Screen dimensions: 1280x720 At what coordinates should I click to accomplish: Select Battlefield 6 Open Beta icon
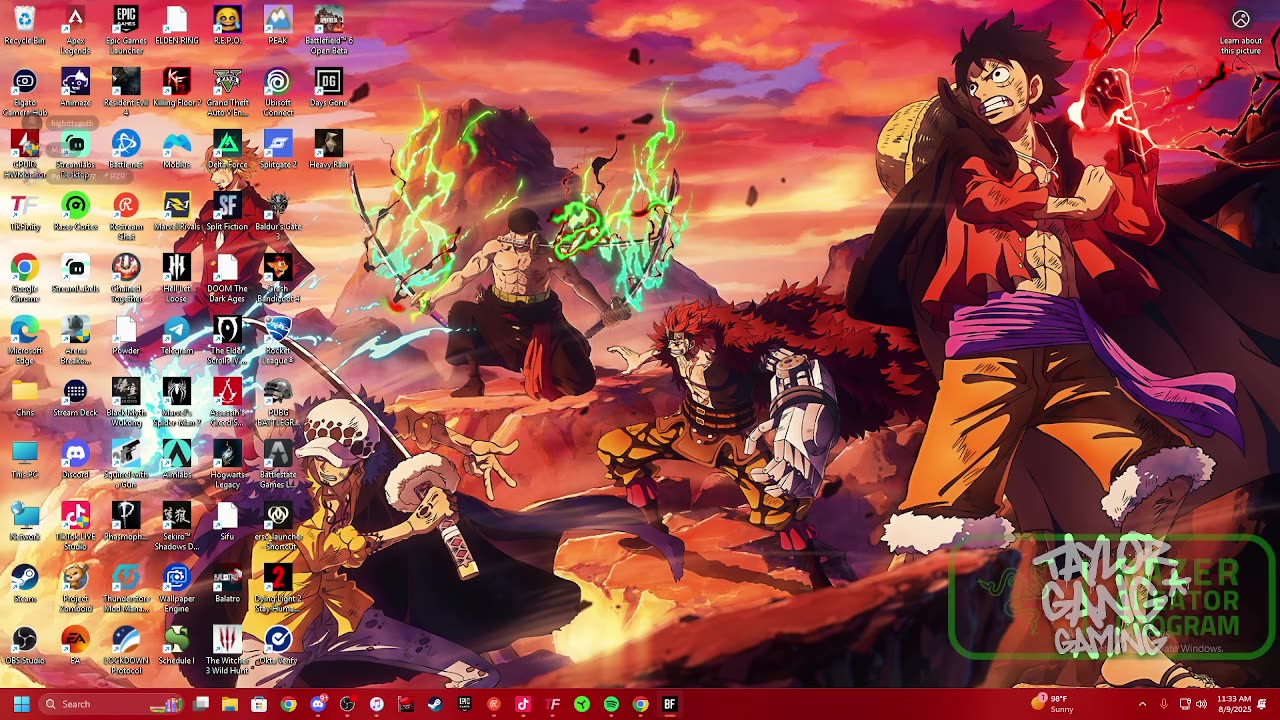(x=329, y=30)
